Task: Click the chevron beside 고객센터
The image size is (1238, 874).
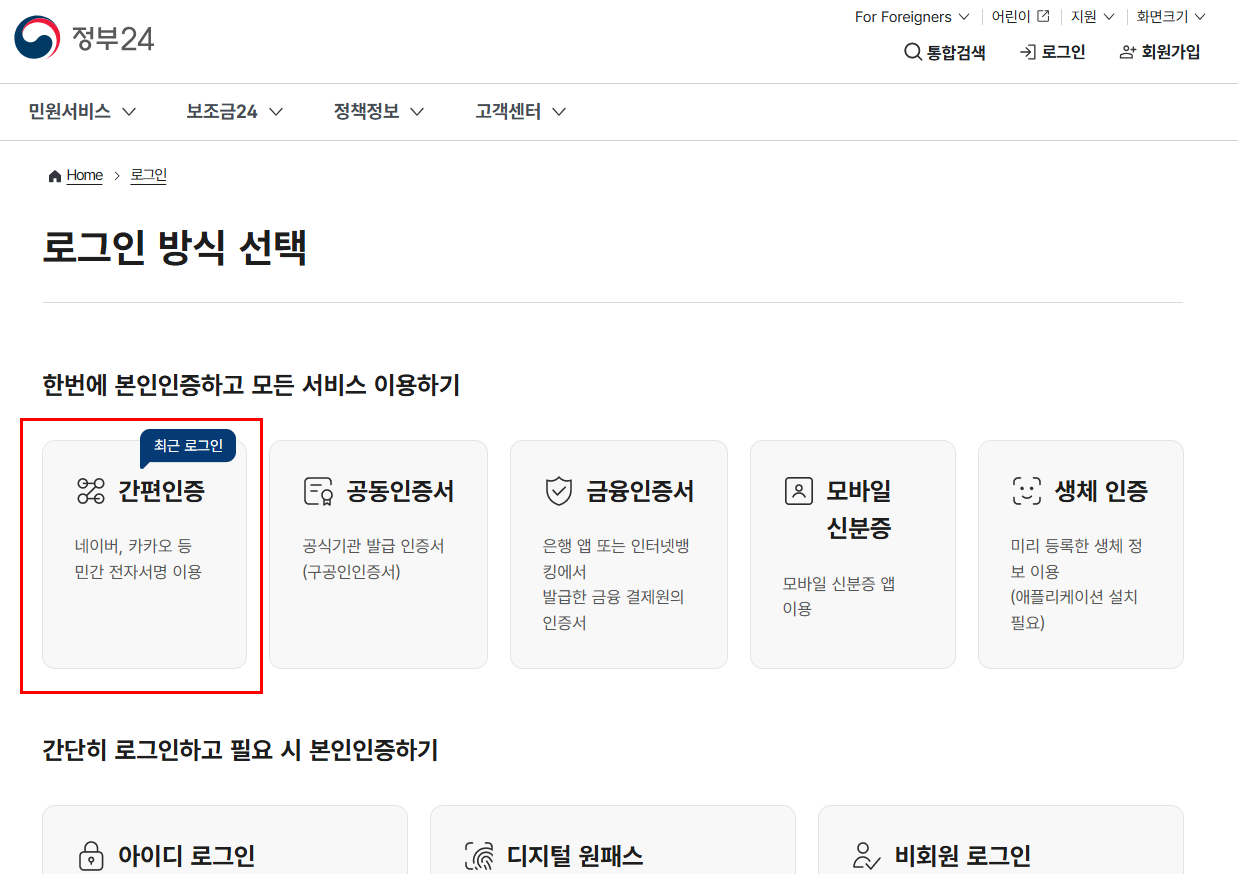Action: click(559, 112)
